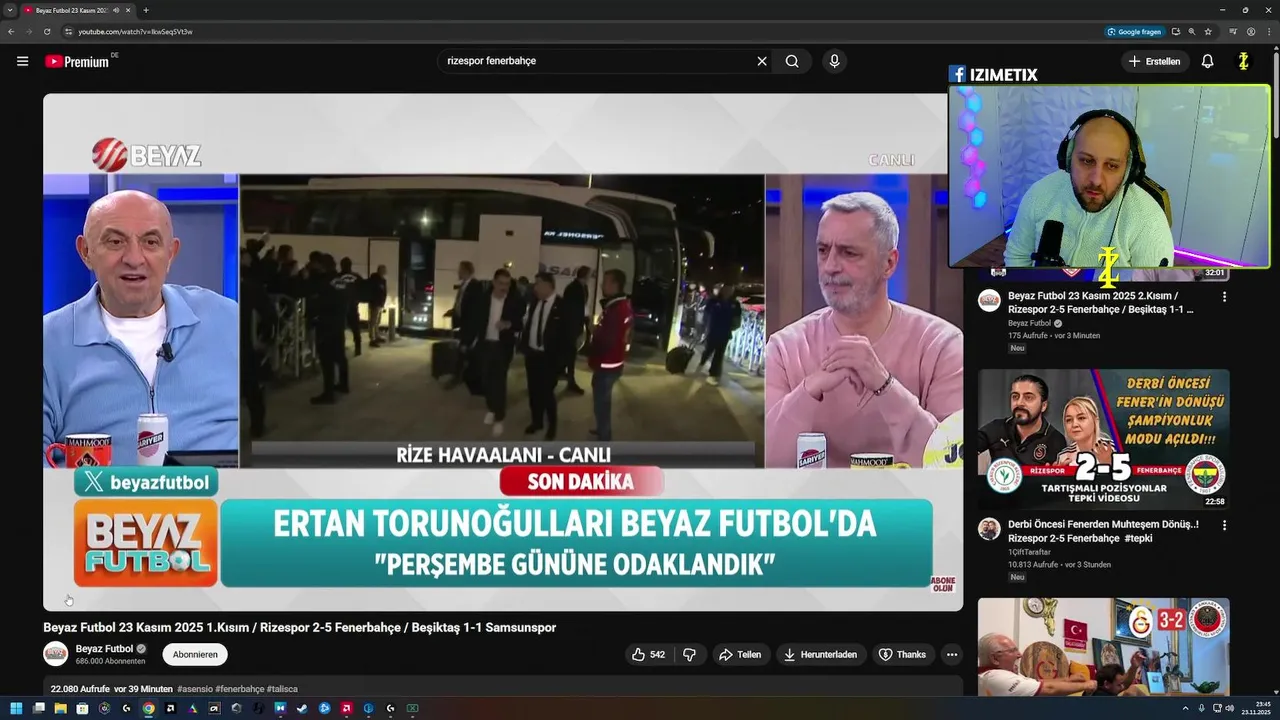This screenshot has height=720, width=1280.
Task: Open Beyaz Futbol channel name link
Action: pos(104,649)
